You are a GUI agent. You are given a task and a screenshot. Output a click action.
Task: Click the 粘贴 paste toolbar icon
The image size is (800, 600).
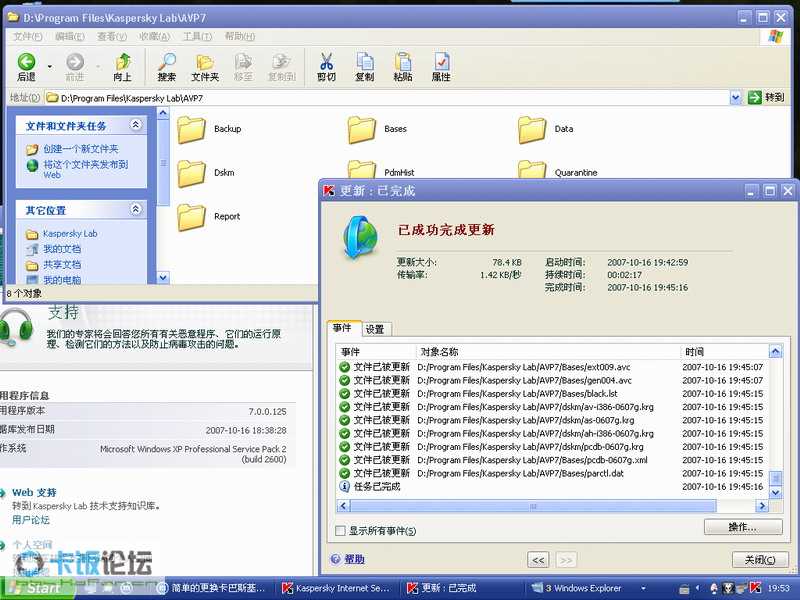point(403,67)
